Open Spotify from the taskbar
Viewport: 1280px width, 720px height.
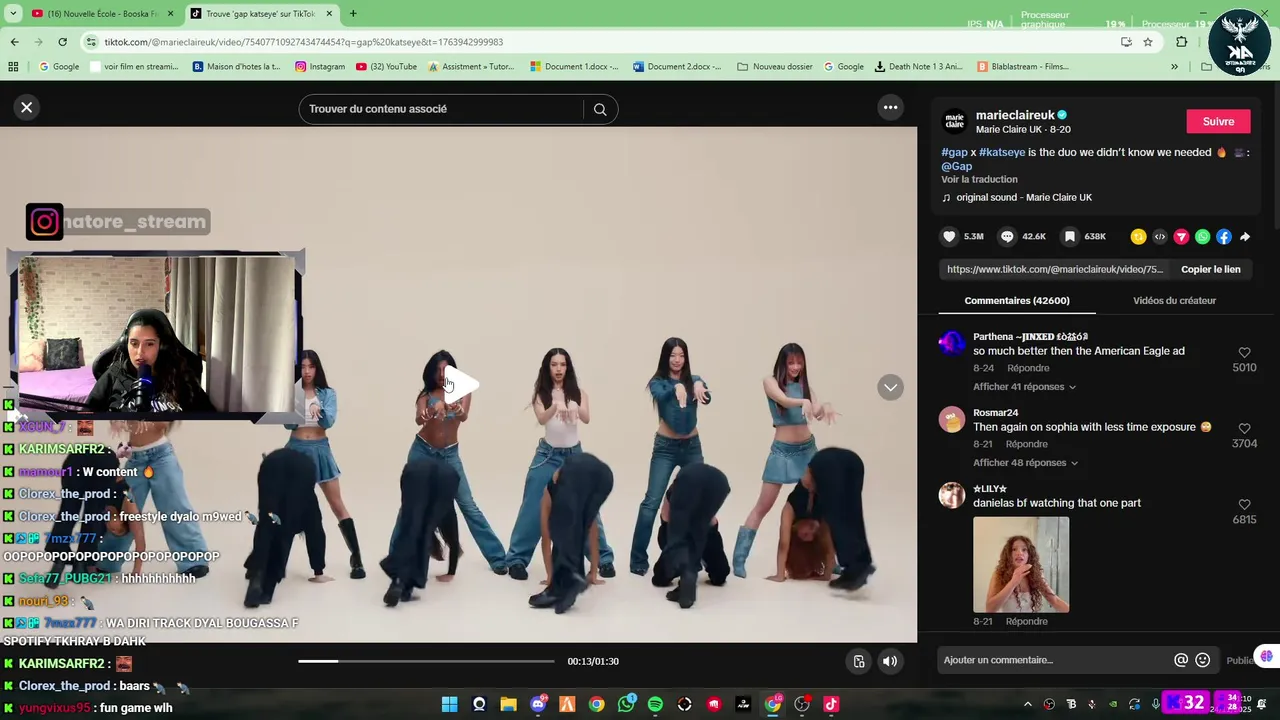(x=655, y=704)
